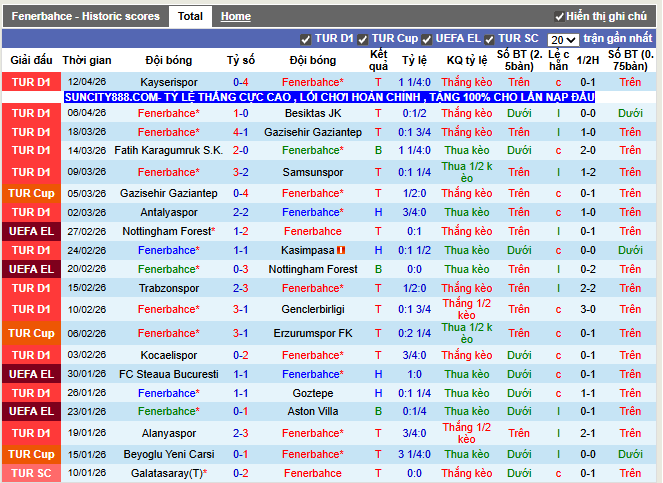The width and height of the screenshot is (663, 483).
Task: Click the UEFA EL badge for Aston Villa match
Action: 31,411
